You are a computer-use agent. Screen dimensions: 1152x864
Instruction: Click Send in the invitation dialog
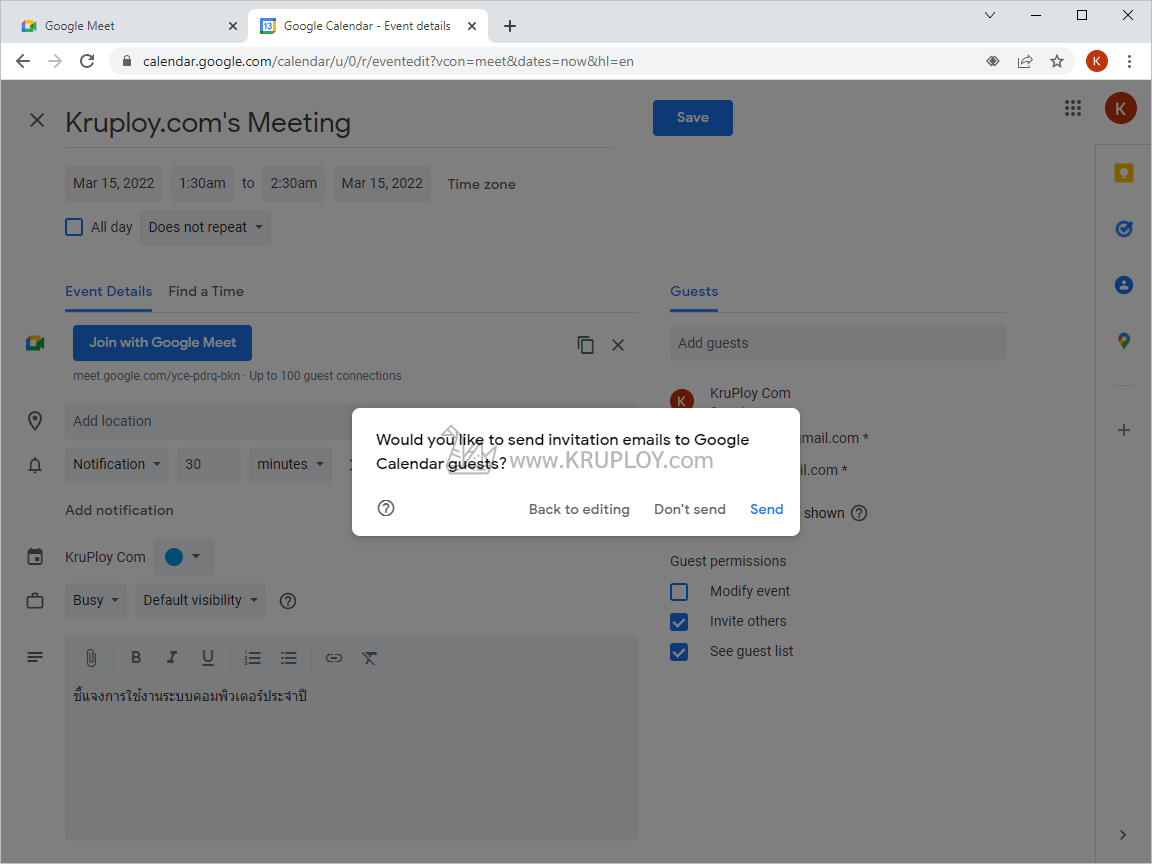tap(766, 509)
